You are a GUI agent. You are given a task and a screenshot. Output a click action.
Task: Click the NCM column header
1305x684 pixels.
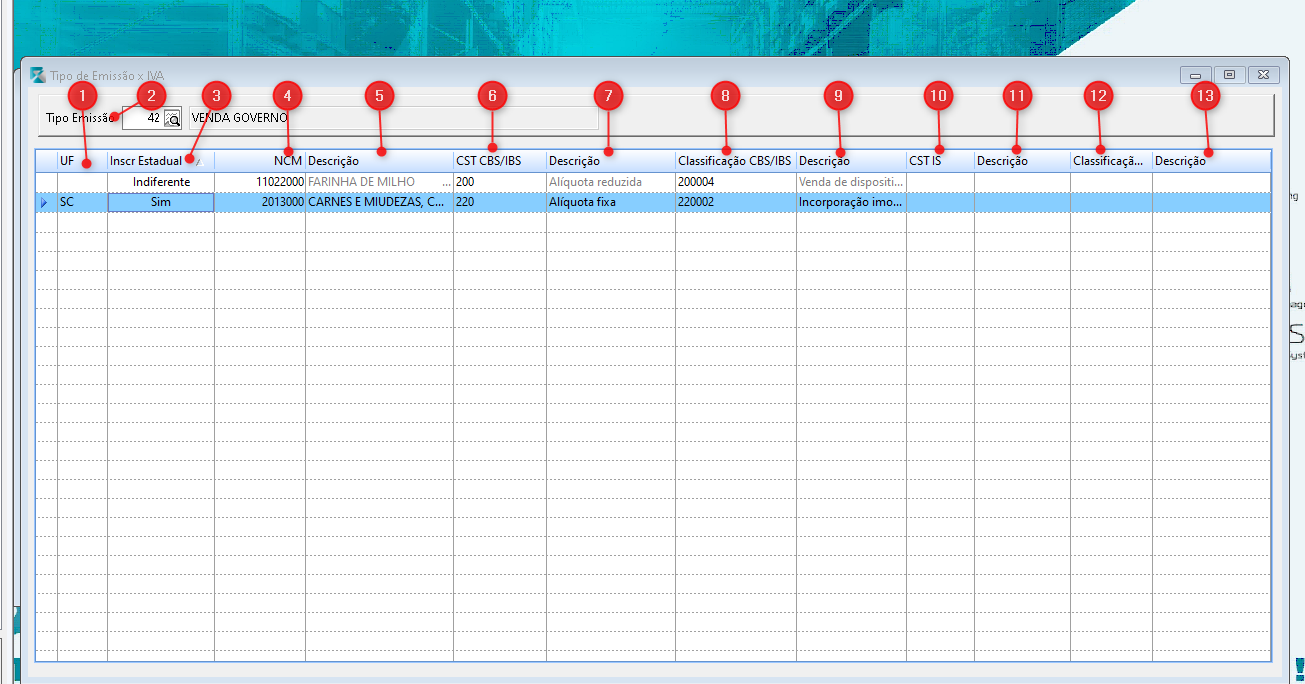pyautogui.click(x=260, y=161)
